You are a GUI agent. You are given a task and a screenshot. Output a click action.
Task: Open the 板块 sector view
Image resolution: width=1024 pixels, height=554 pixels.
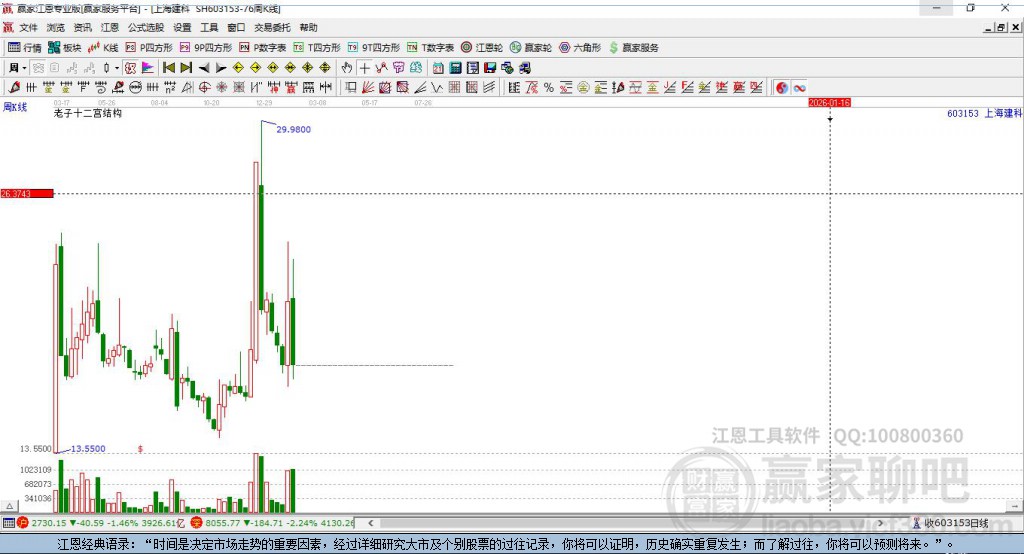(x=65, y=48)
